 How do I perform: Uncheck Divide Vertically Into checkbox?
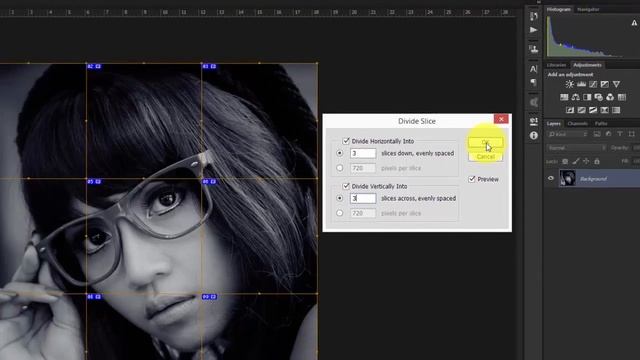tap(346, 186)
